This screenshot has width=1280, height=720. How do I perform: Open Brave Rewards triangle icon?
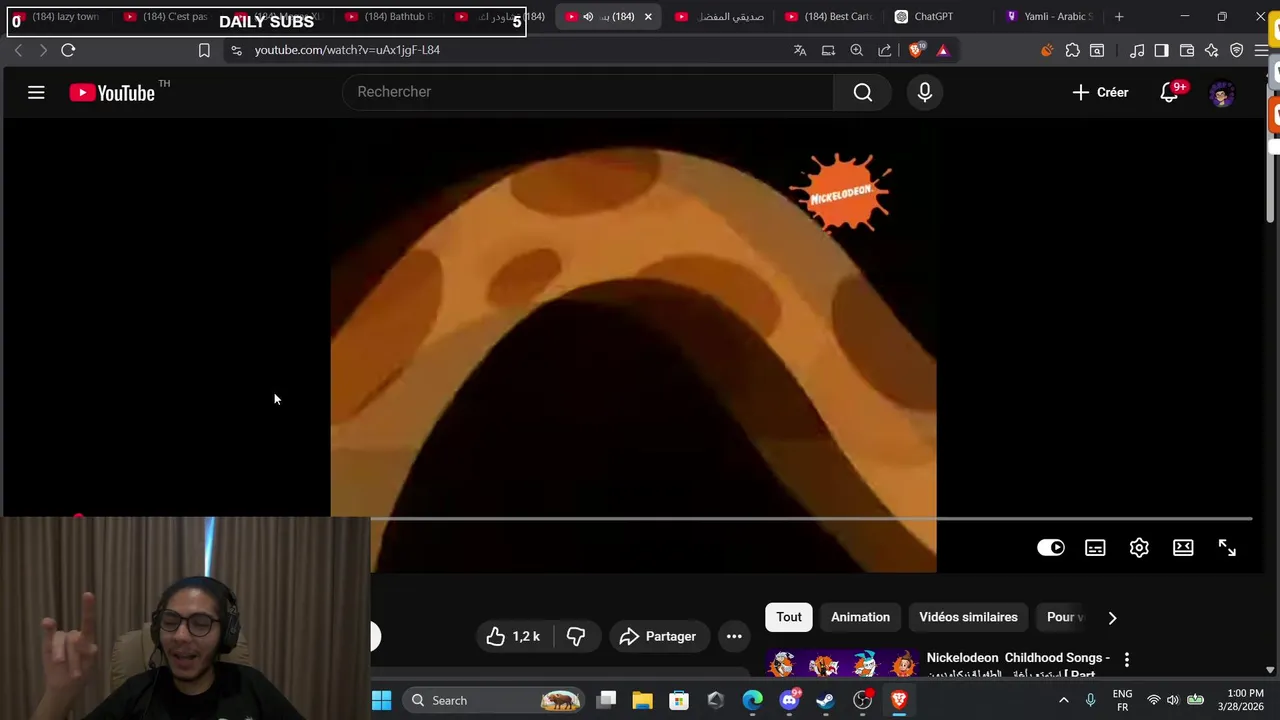tap(942, 50)
